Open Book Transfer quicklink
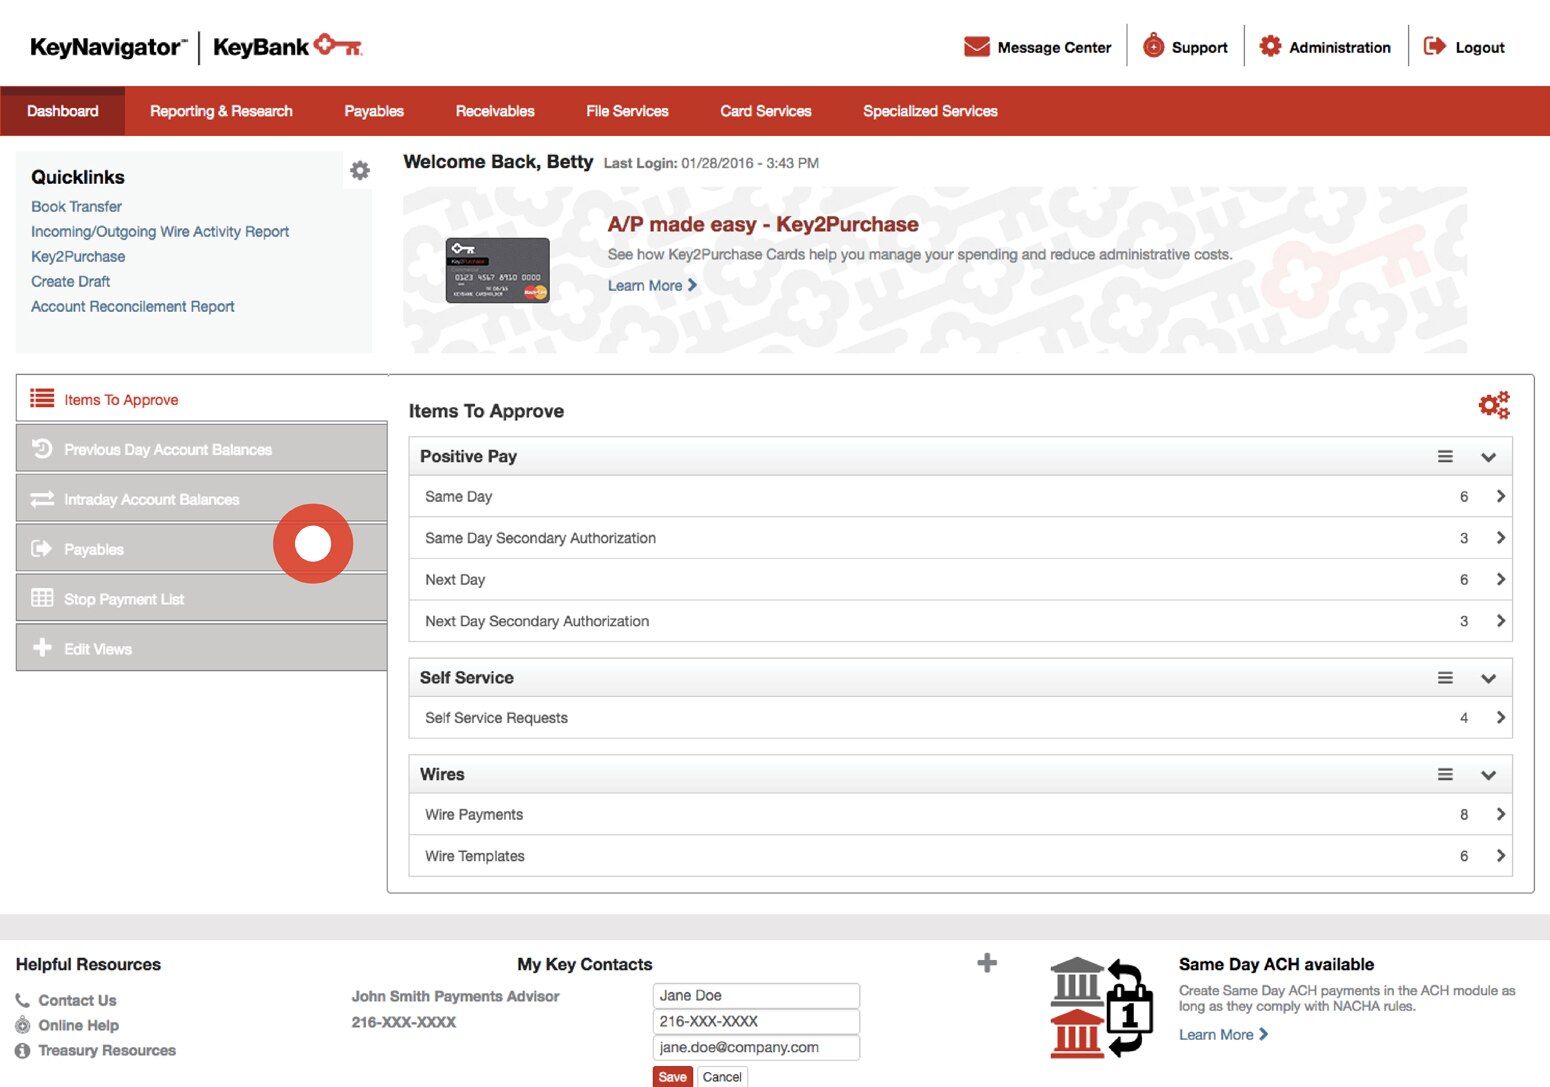 76,206
